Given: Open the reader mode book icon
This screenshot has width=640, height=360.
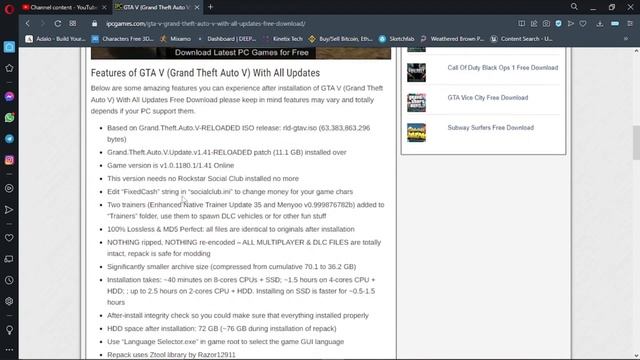Looking at the screenshot, I should click(x=522, y=24).
